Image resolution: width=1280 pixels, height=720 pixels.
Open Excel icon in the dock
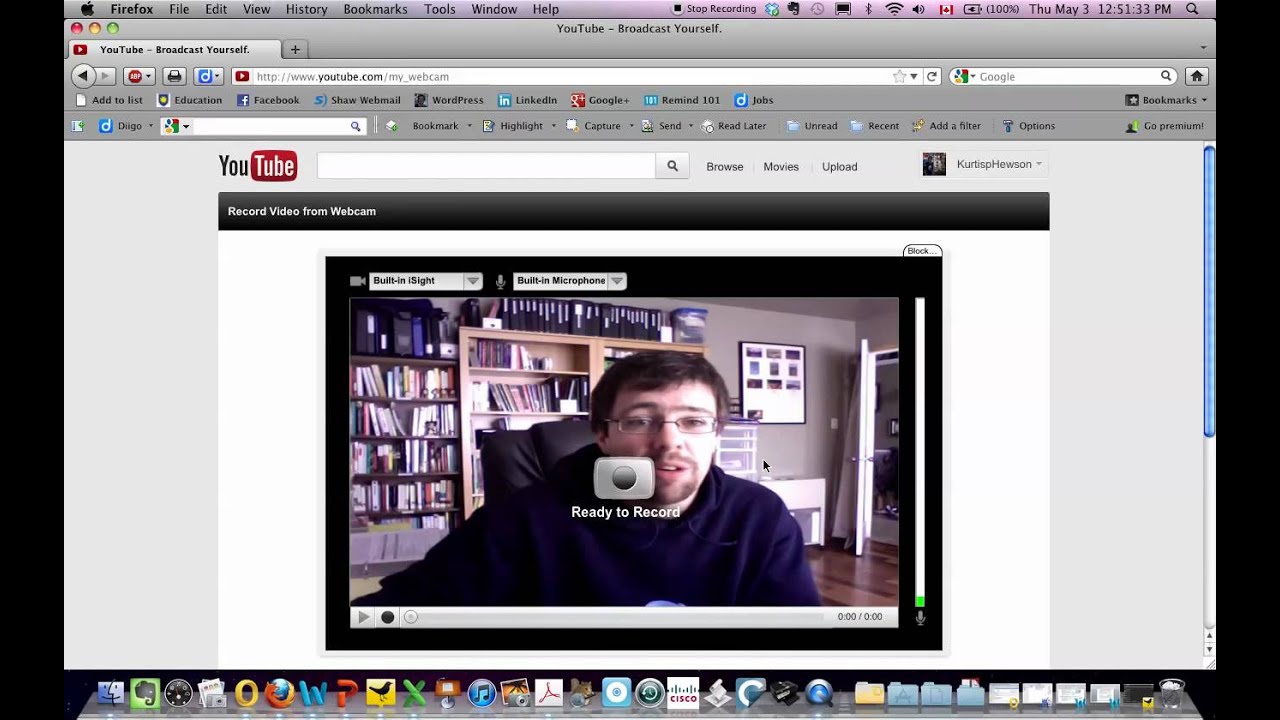click(414, 693)
